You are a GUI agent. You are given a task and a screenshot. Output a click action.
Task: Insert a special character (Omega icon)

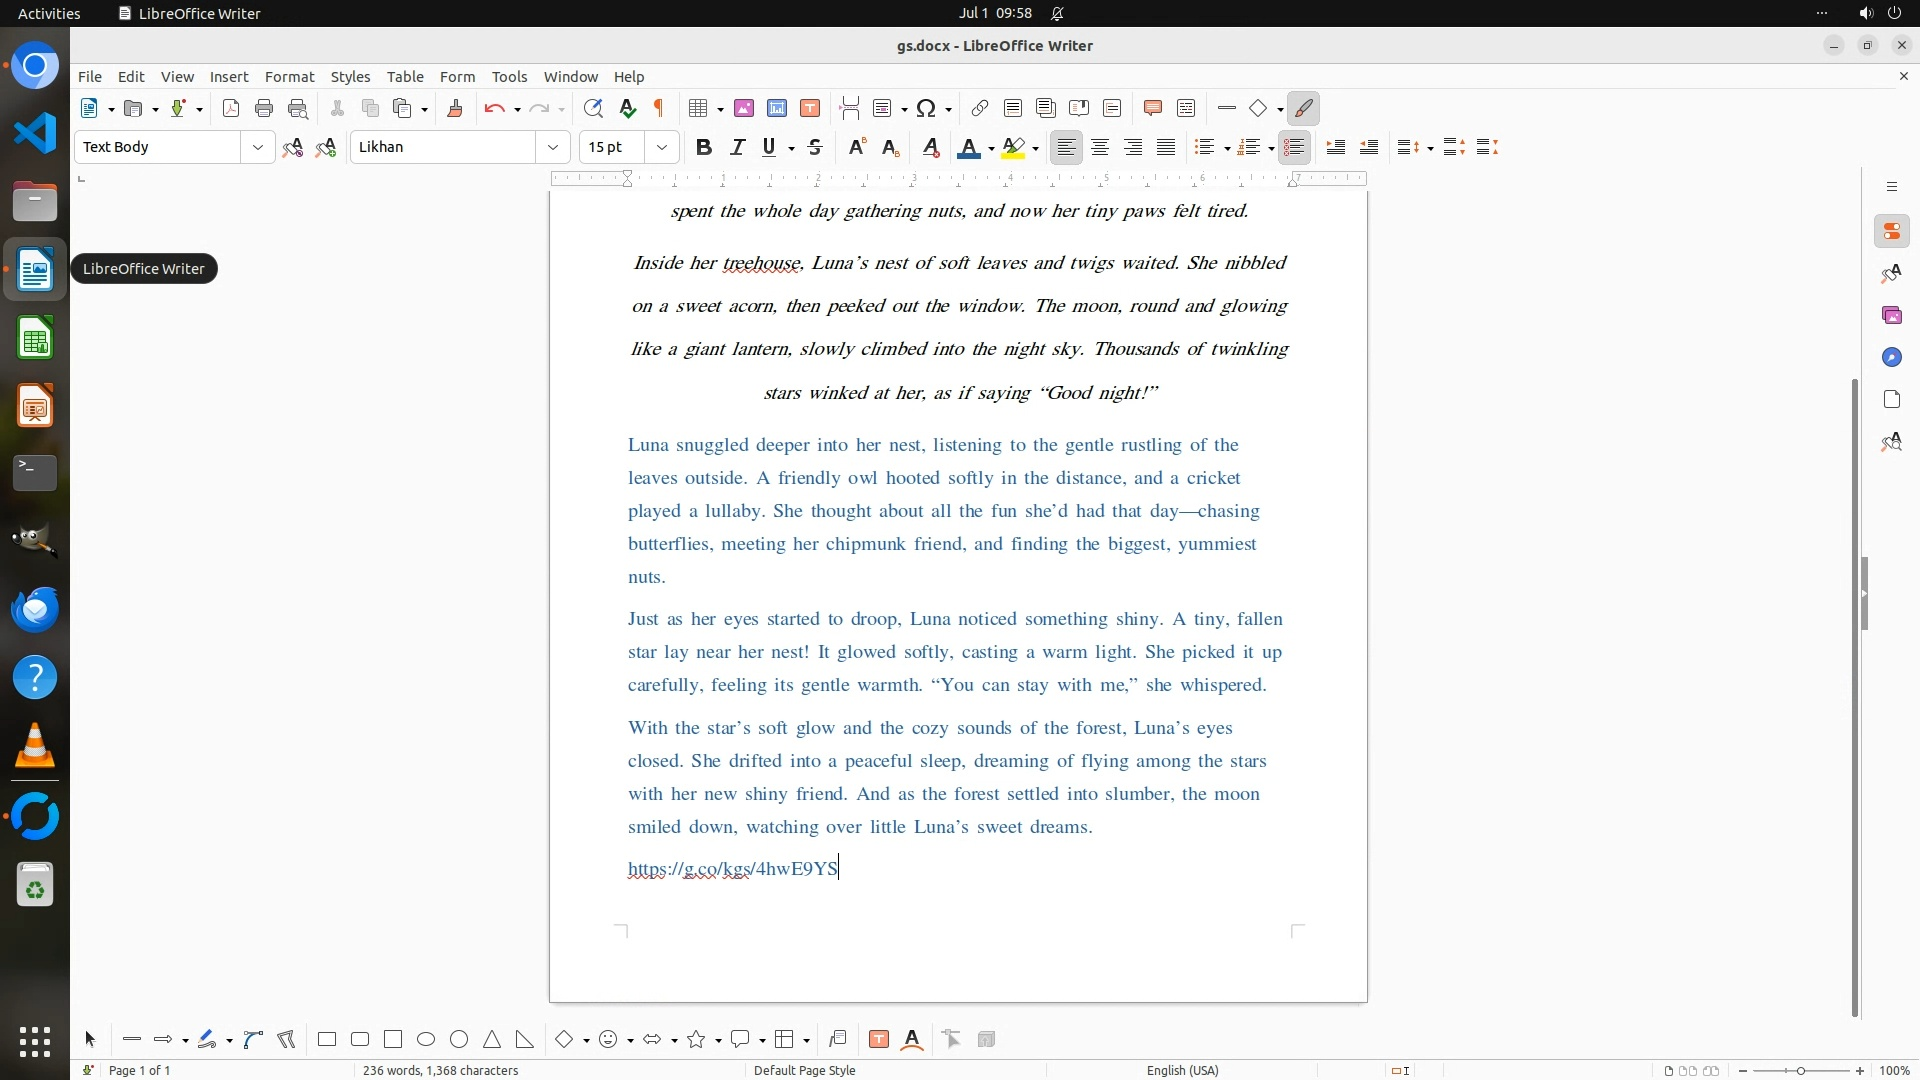[926, 109]
